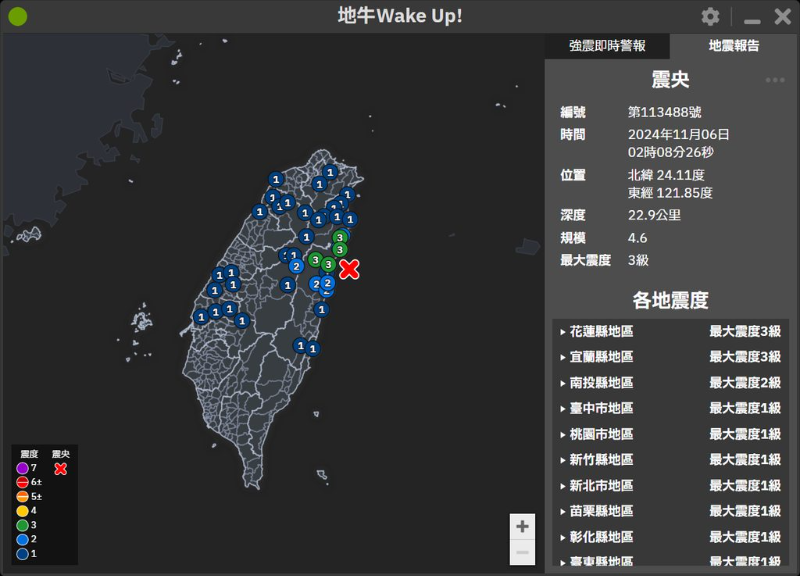Click the red X epicenter marker on map
This screenshot has height=576, width=800.
click(349, 268)
